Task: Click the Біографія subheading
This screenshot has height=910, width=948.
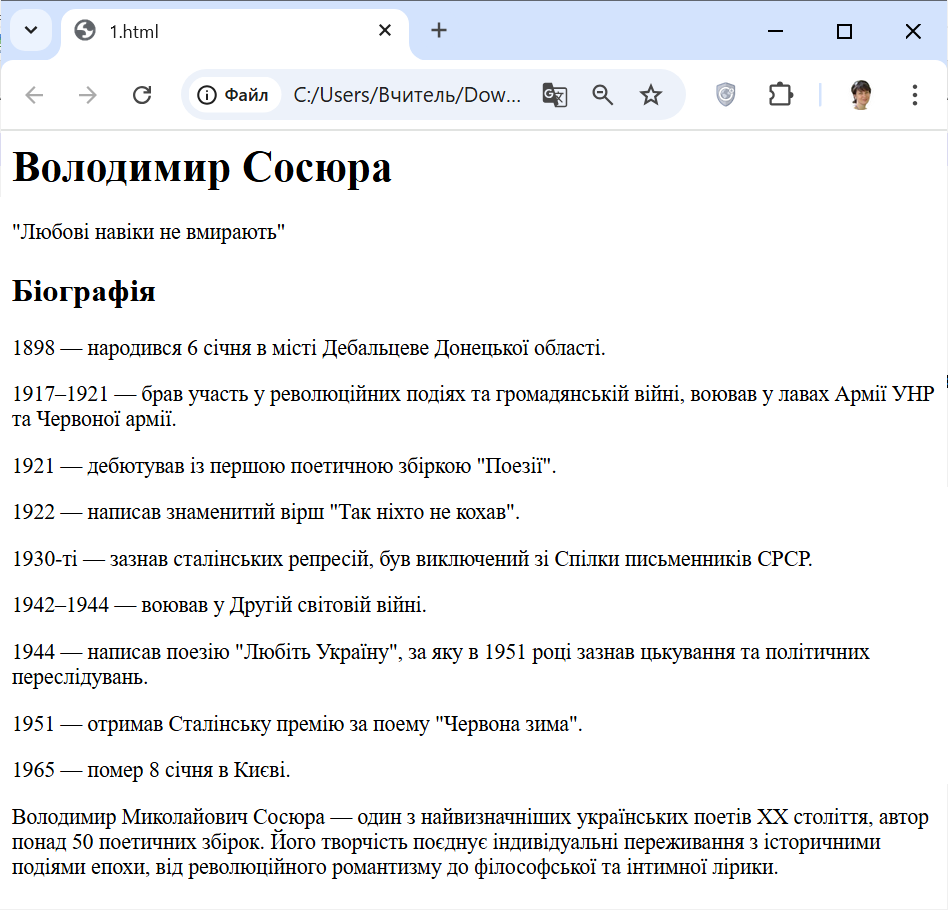Action: click(84, 293)
